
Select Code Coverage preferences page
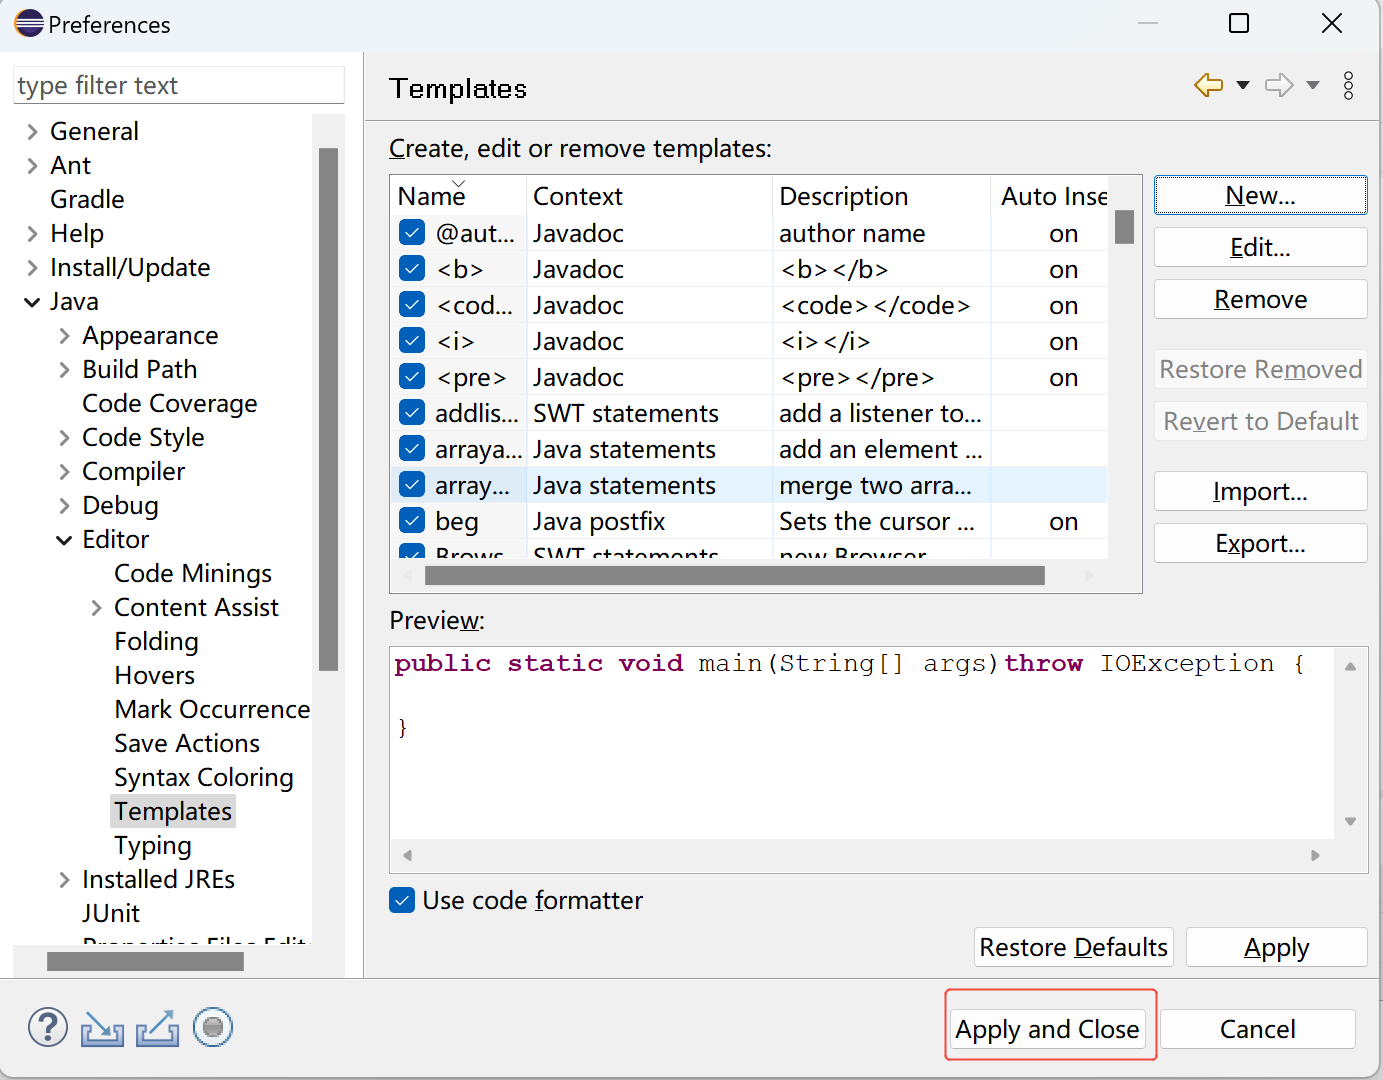click(169, 404)
